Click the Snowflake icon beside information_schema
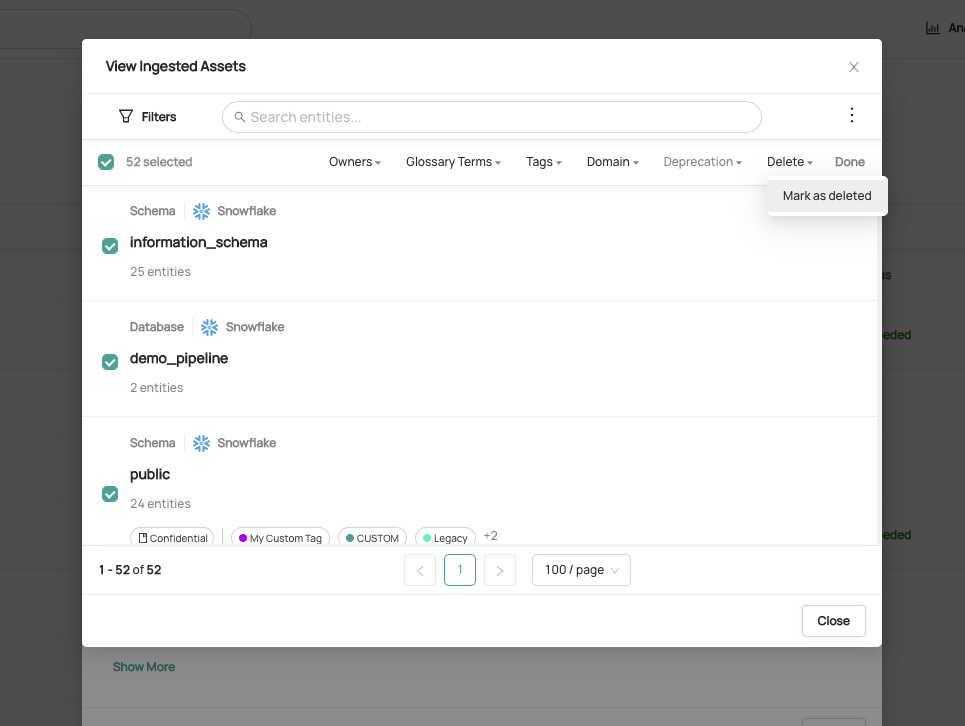 202,211
